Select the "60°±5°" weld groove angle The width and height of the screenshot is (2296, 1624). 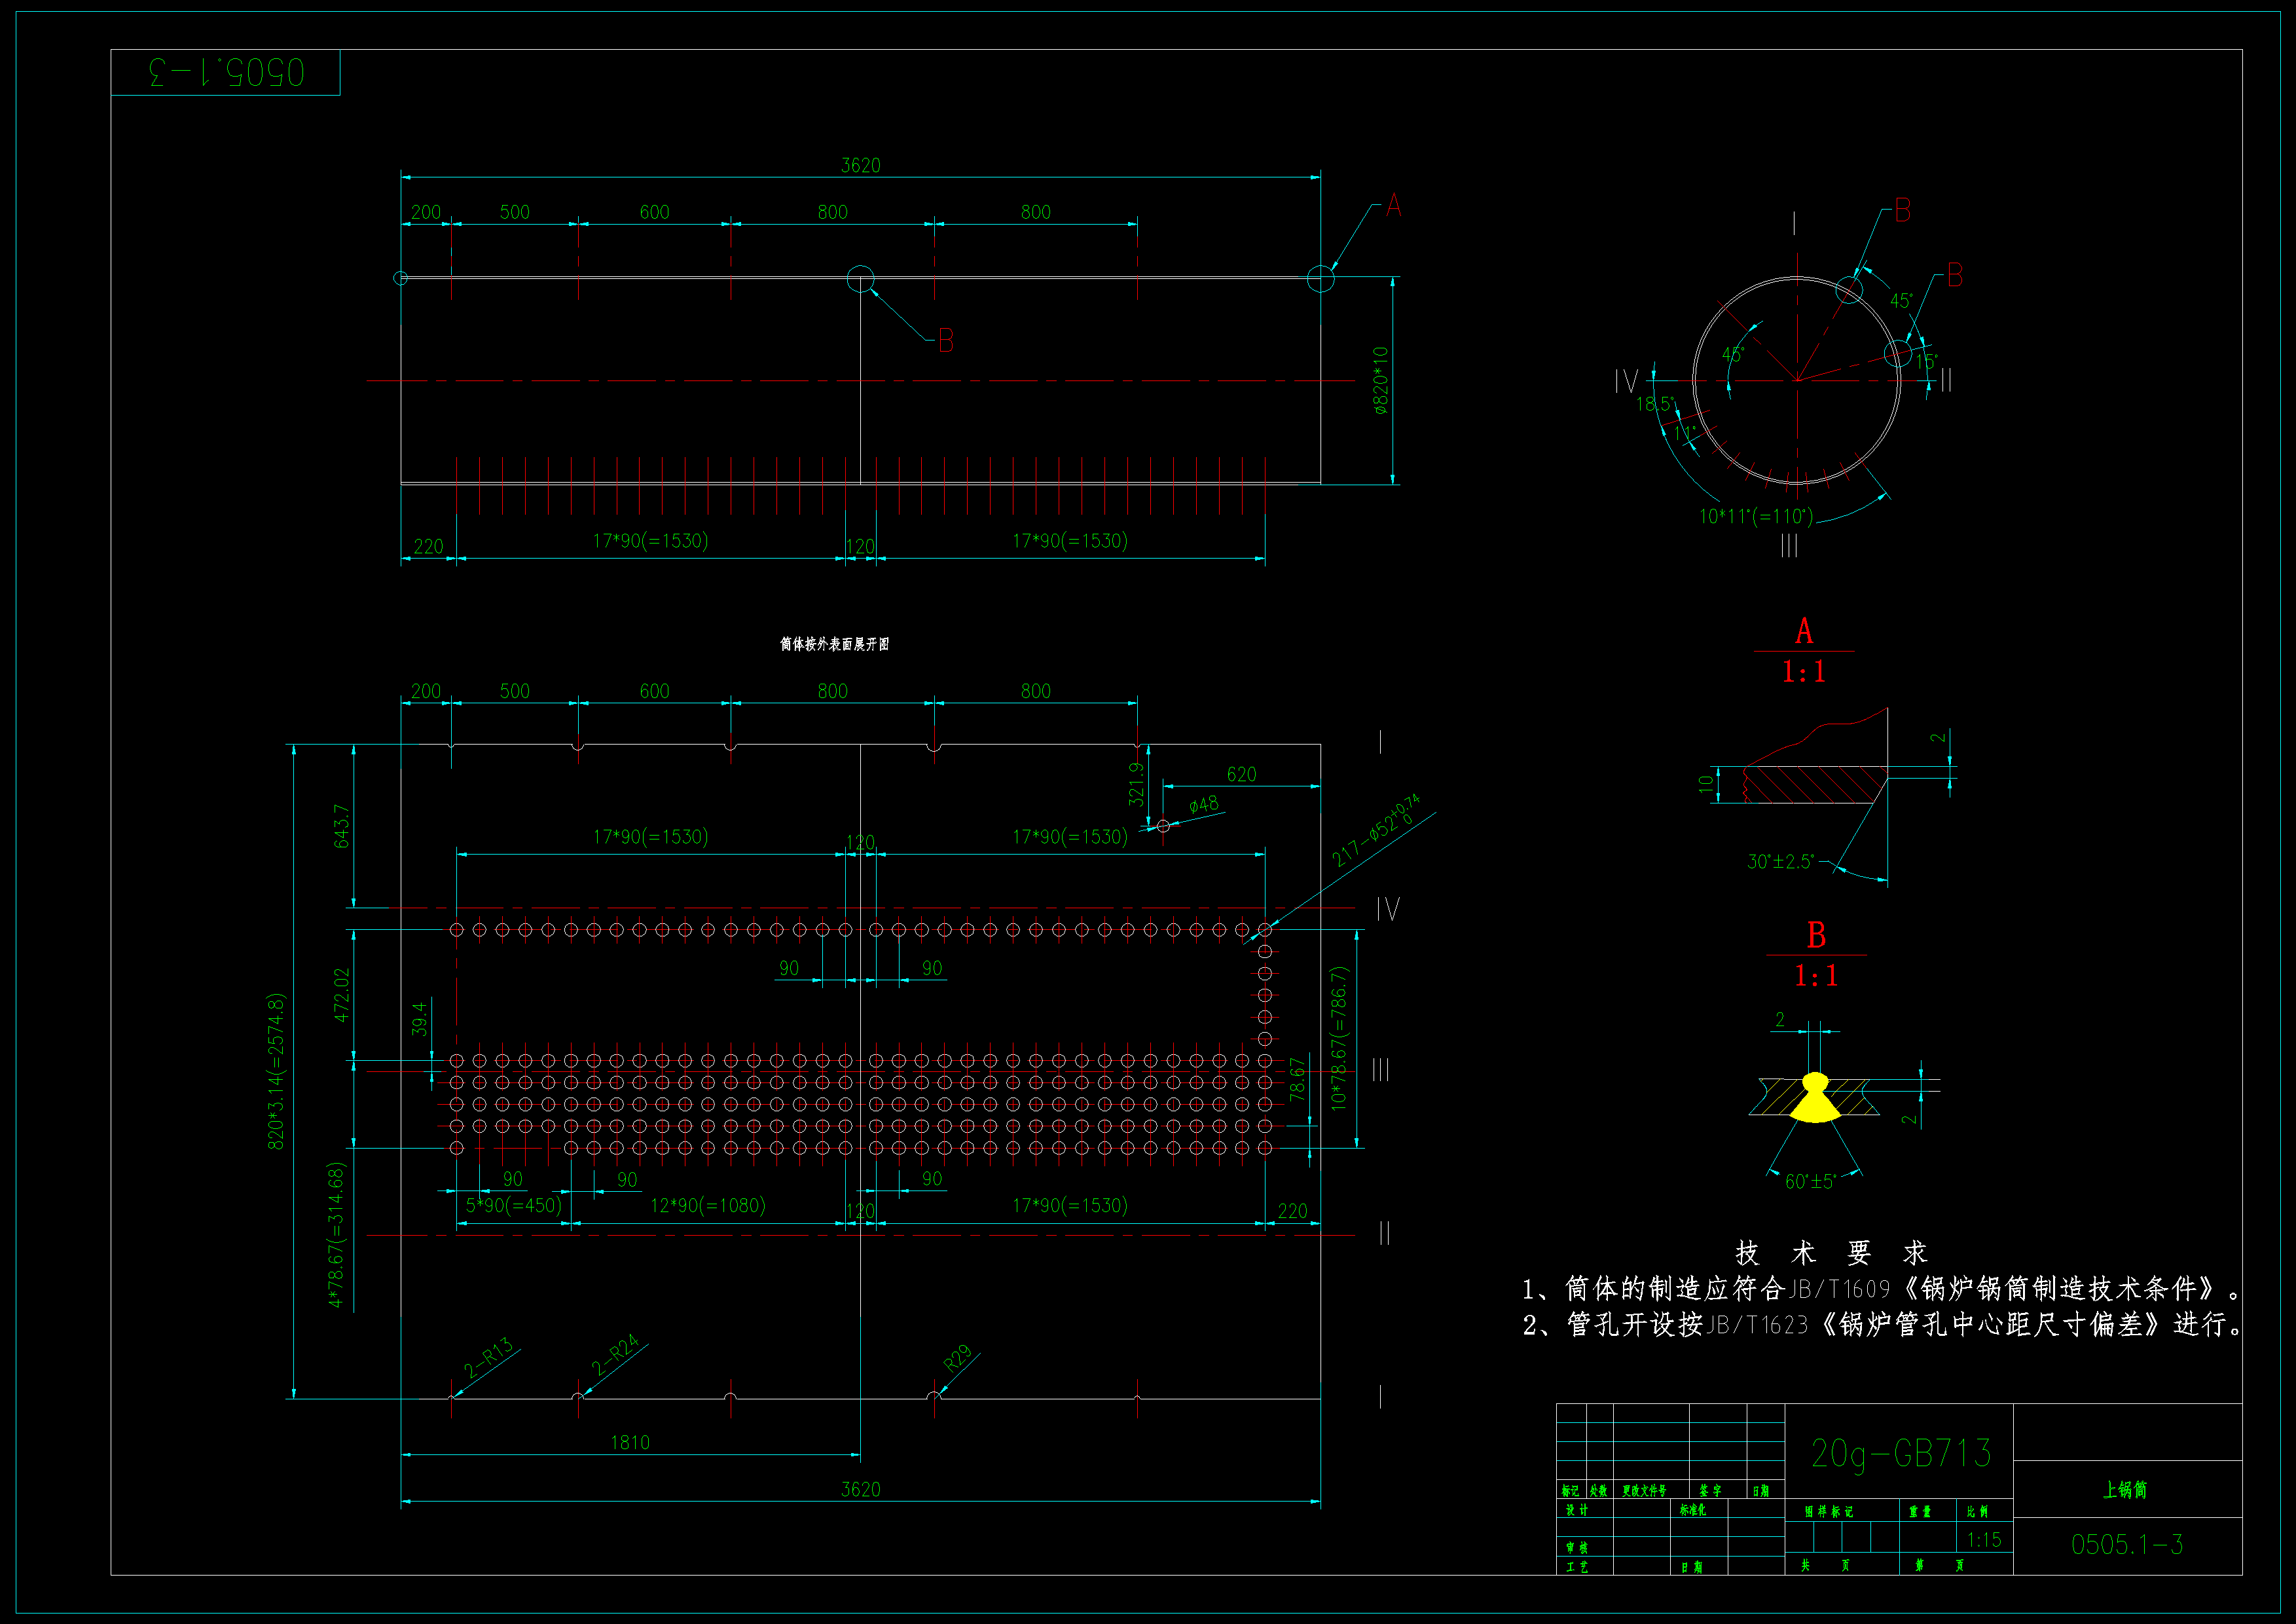(x=1810, y=1182)
